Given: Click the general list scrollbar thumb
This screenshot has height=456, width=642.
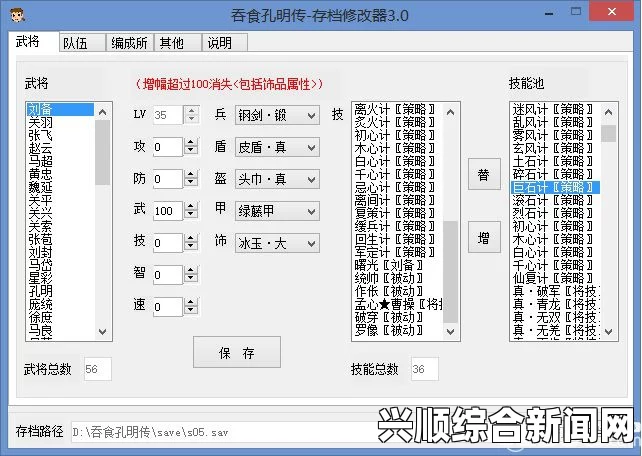Looking at the screenshot, I should pos(103,152).
